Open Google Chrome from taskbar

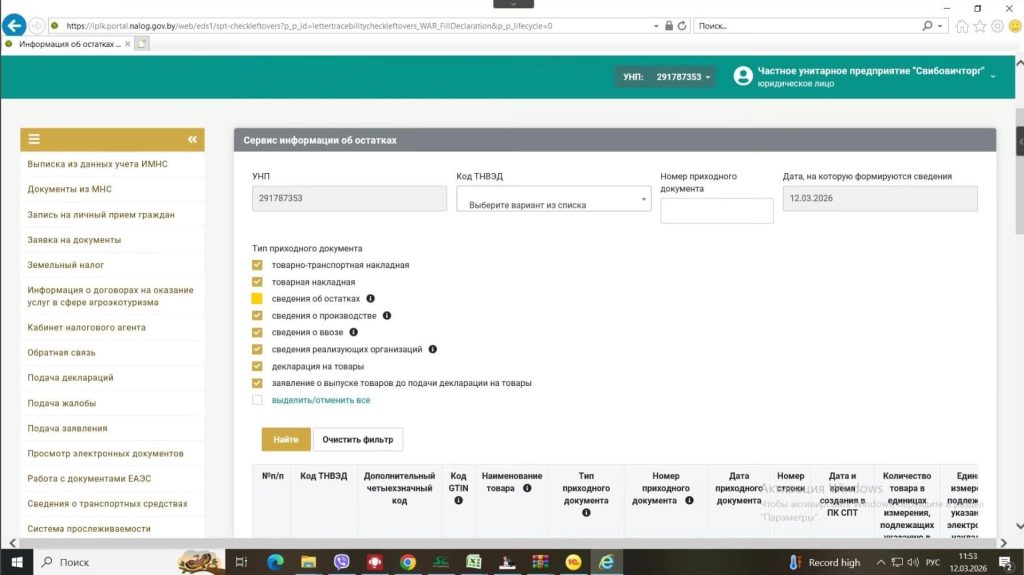[x=408, y=562]
